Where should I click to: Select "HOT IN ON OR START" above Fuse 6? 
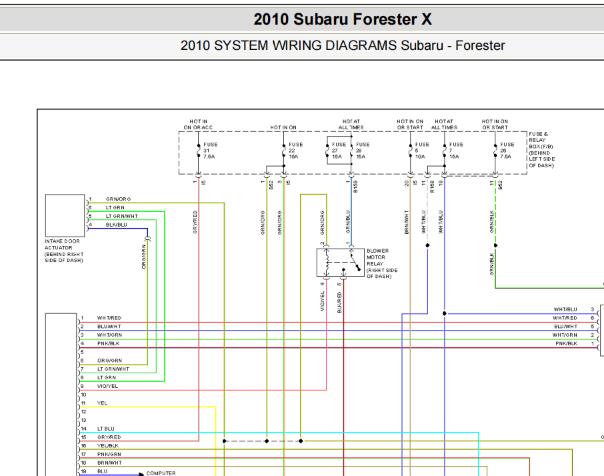pyautogui.click(x=410, y=124)
